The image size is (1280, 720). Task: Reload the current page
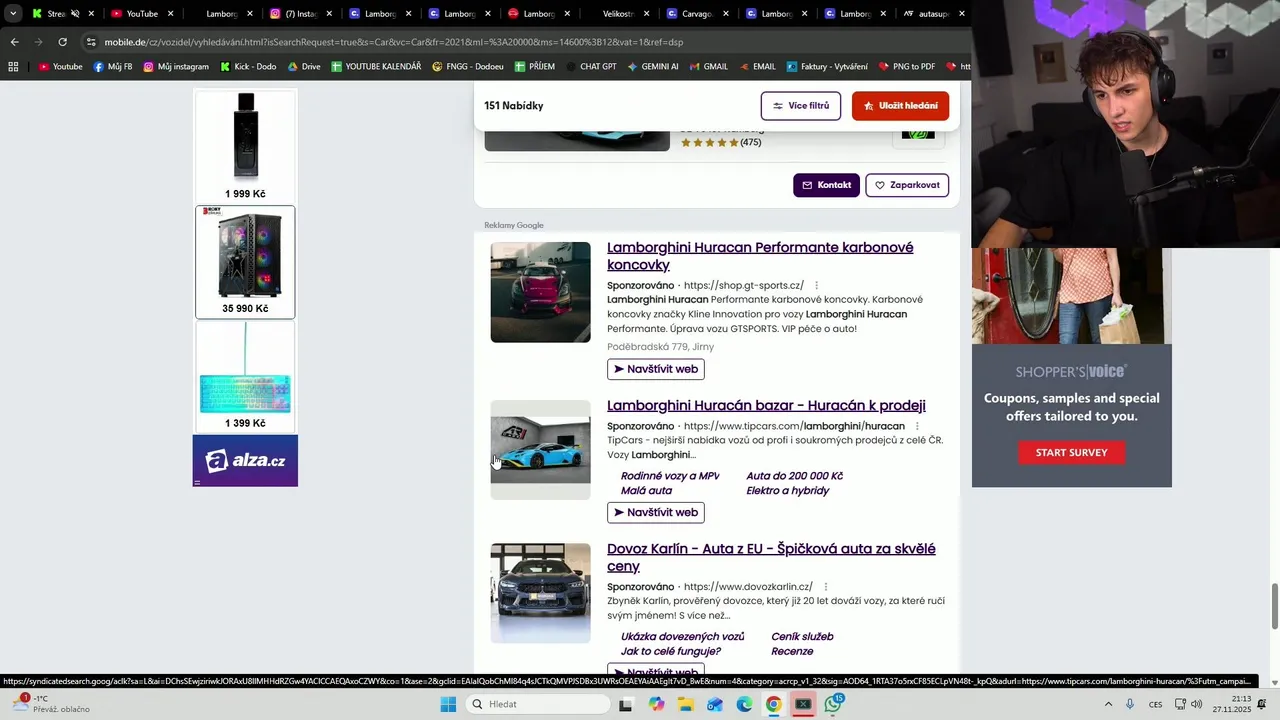pos(62,42)
